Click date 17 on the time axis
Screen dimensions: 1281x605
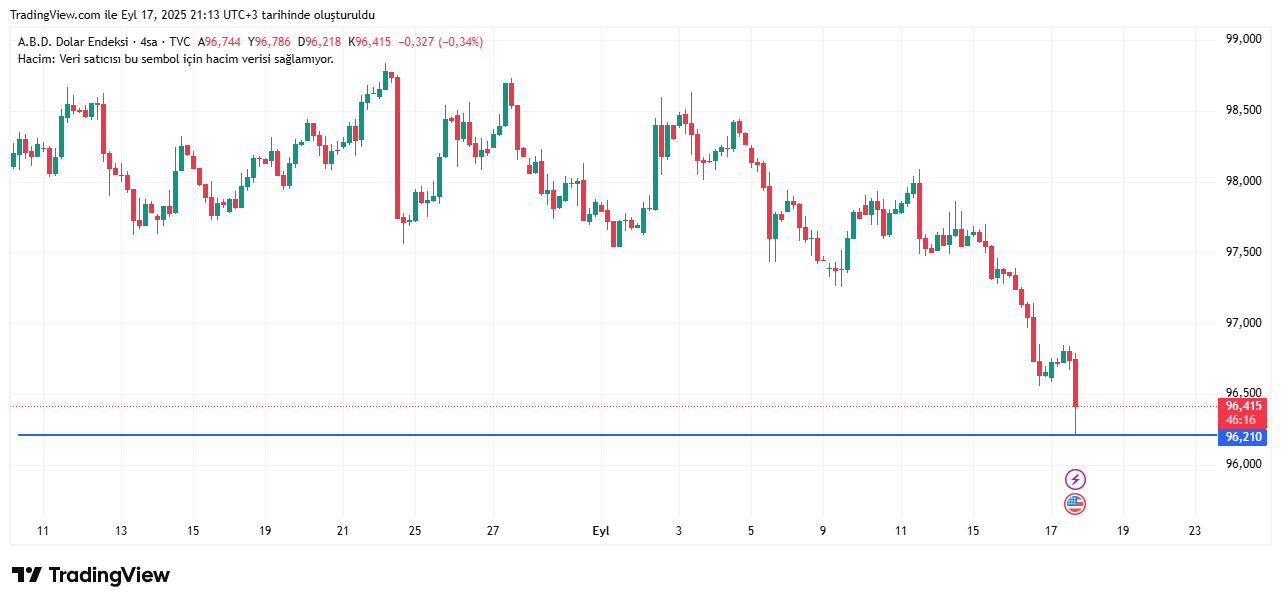[x=1051, y=531]
